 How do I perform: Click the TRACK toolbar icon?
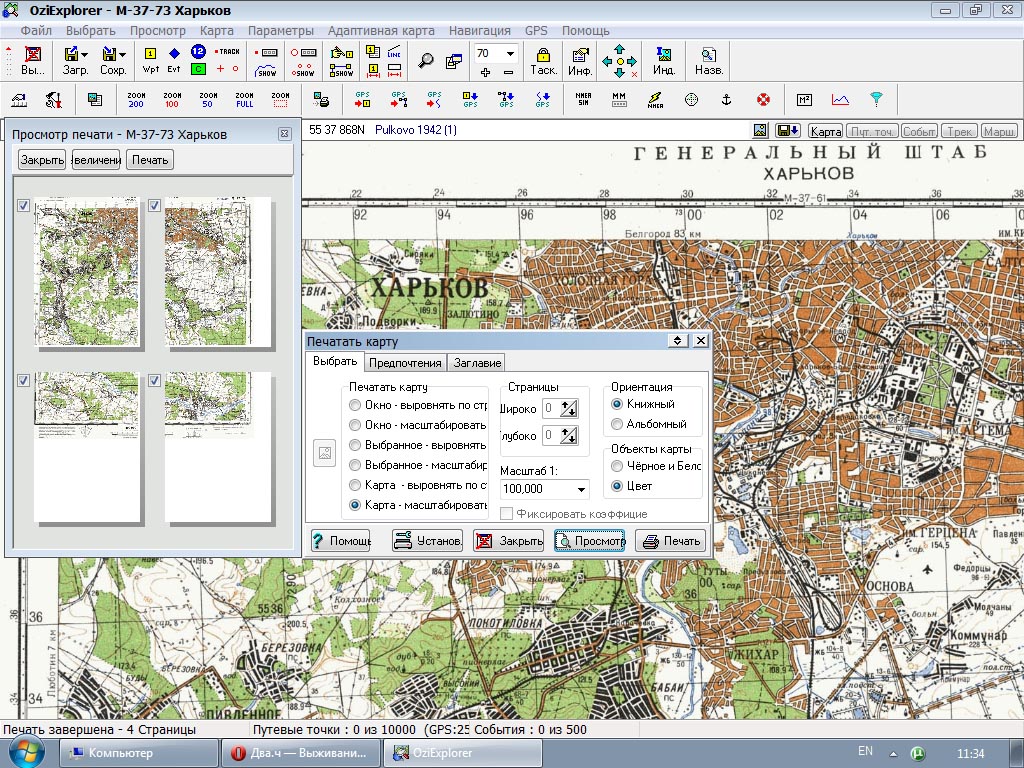coord(229,52)
